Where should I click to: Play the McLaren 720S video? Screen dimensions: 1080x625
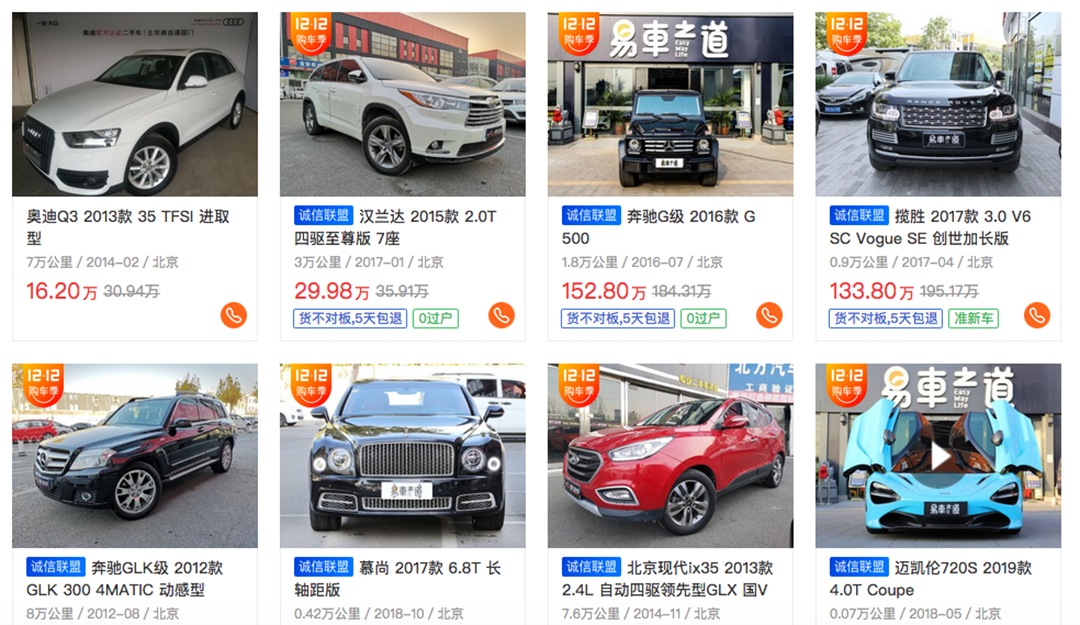[939, 455]
